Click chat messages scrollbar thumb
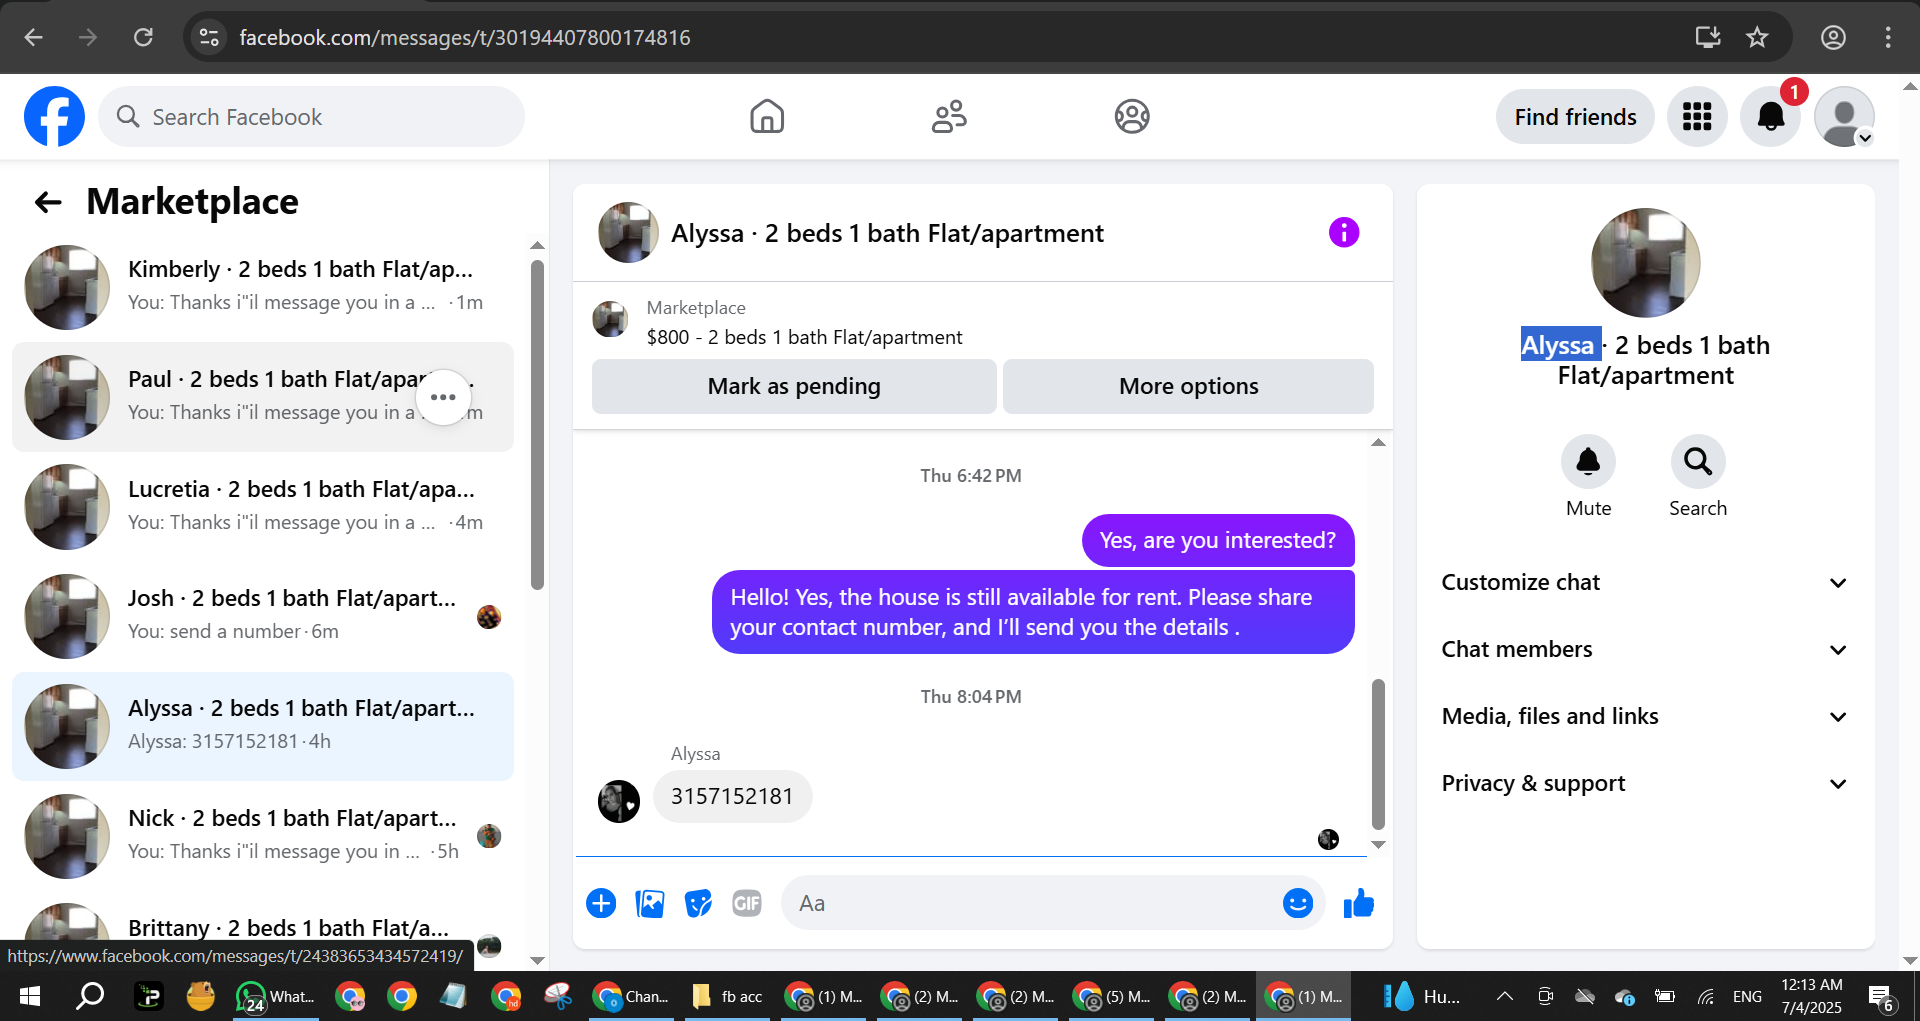This screenshot has width=1920, height=1021. pyautogui.click(x=1378, y=754)
